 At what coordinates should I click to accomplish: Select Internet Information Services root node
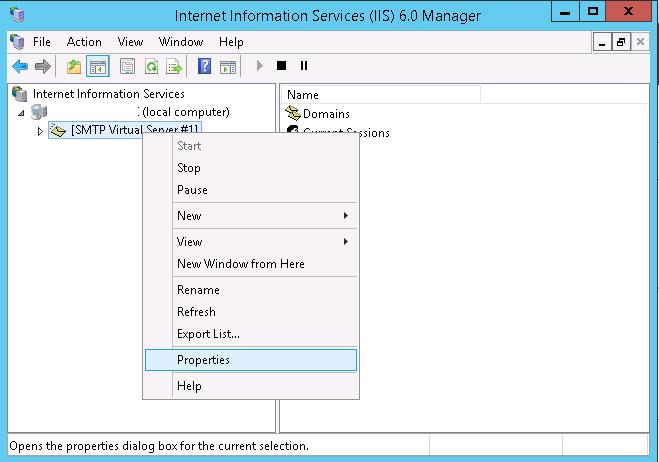[108, 94]
